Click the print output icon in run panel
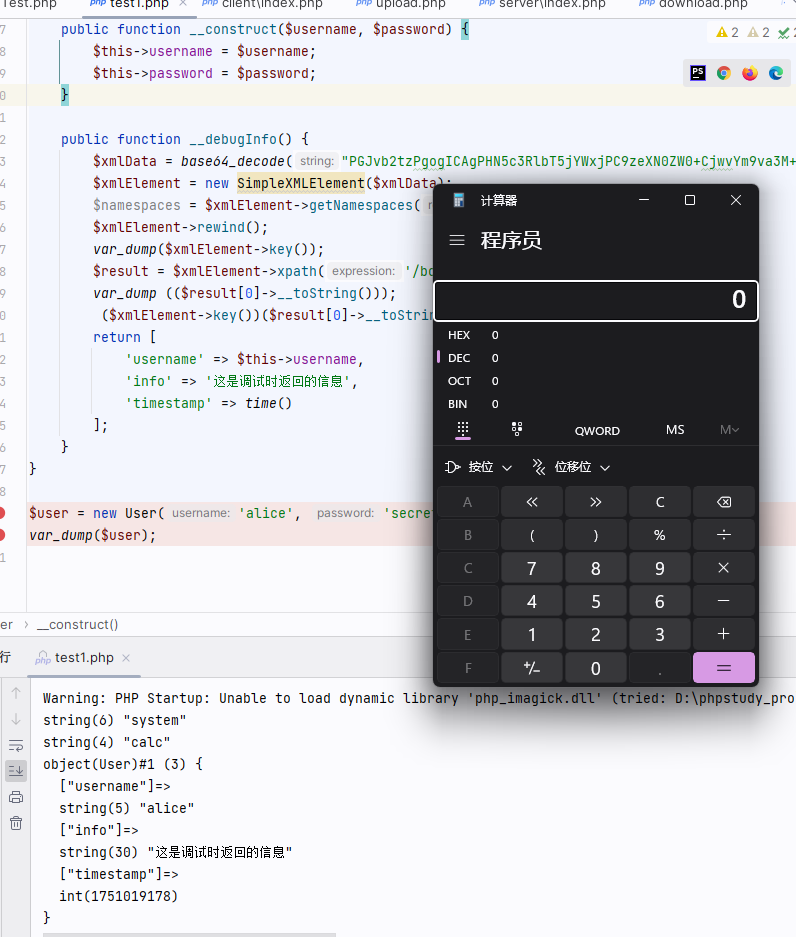 coord(16,797)
